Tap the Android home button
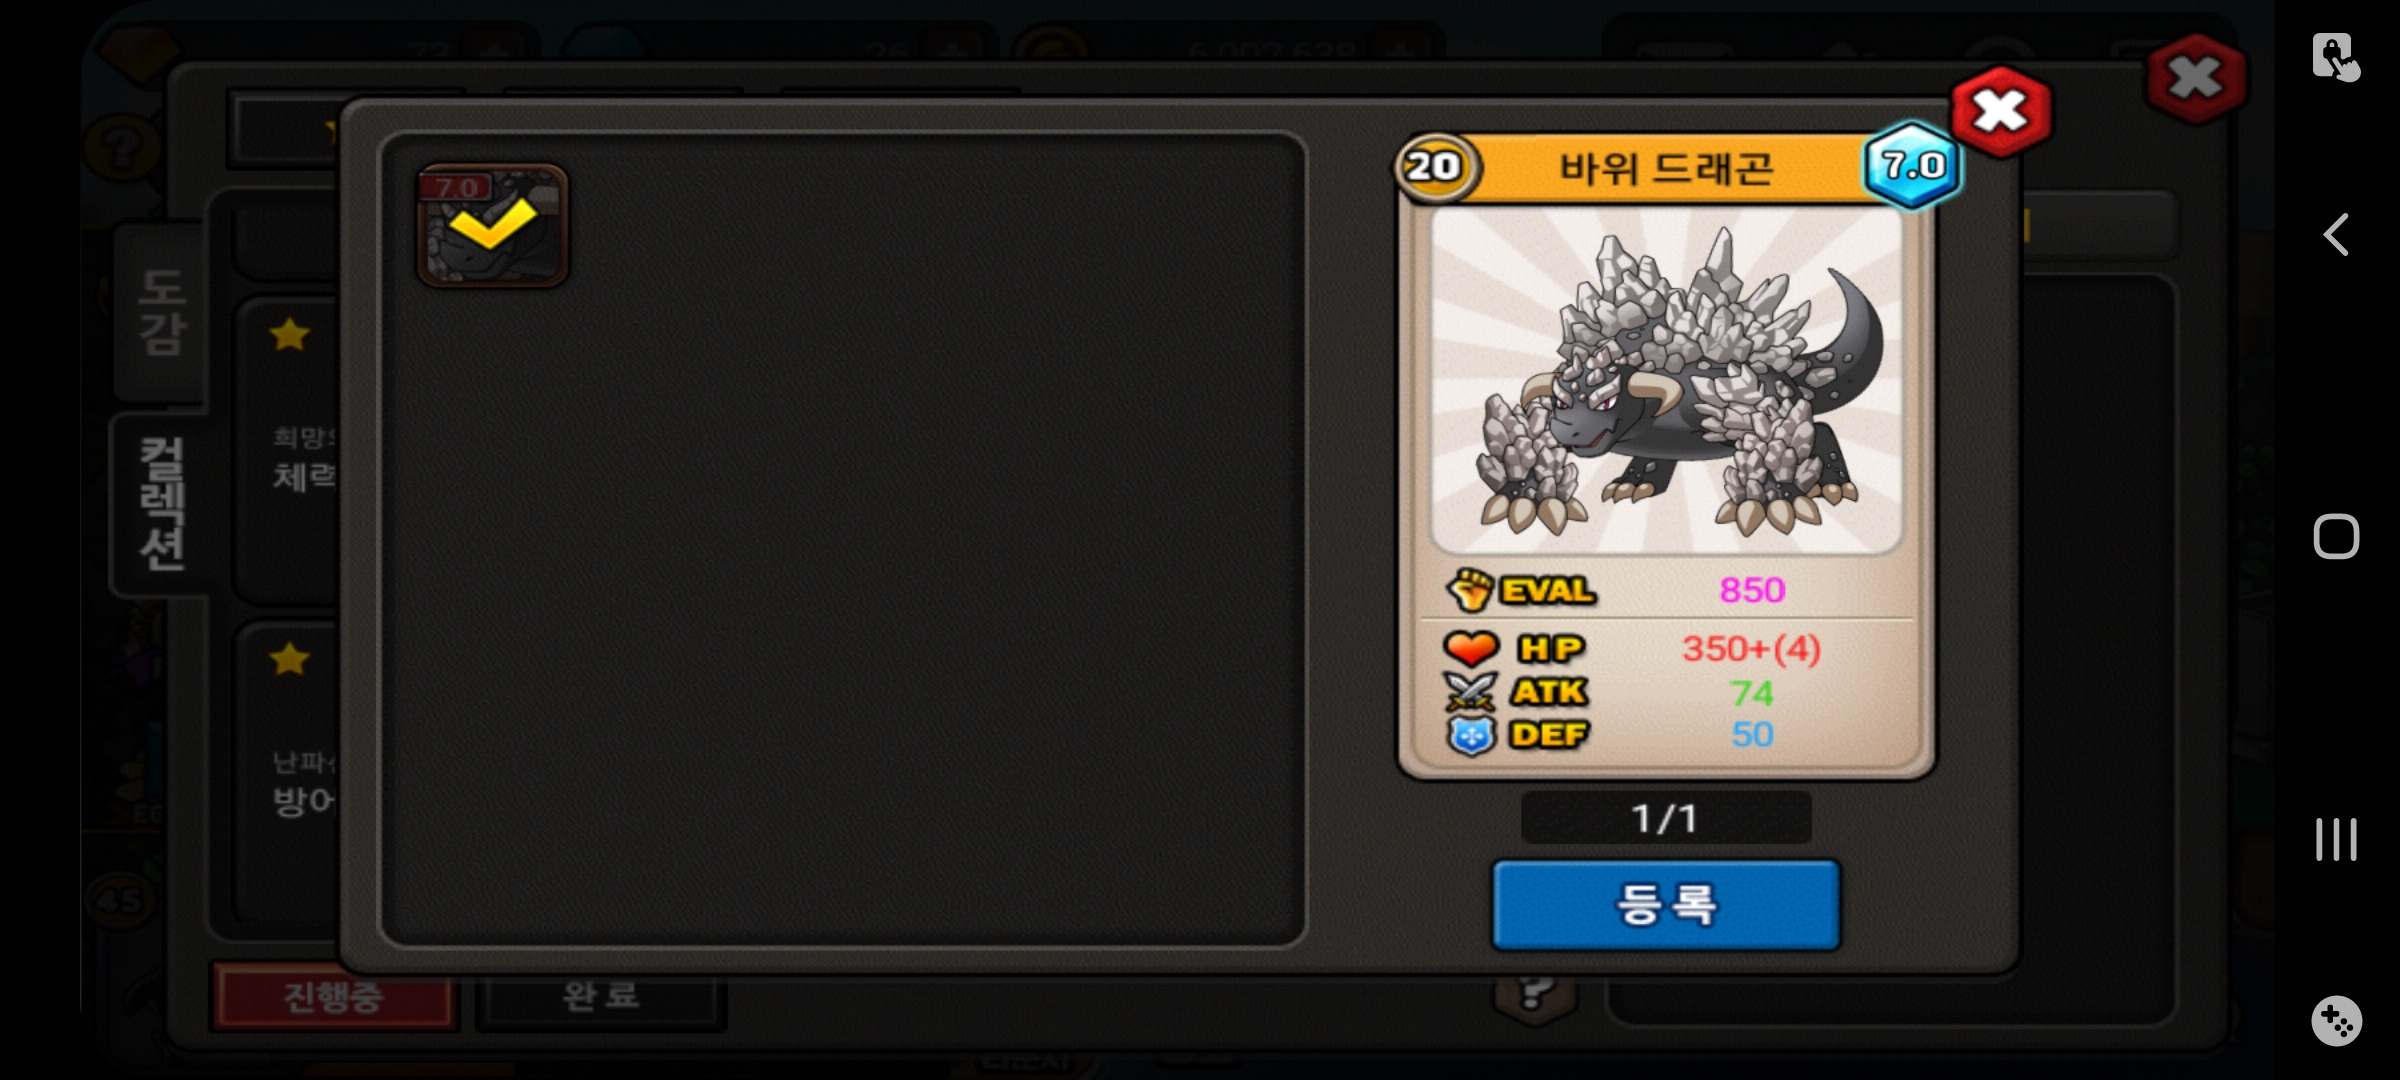 click(2336, 537)
